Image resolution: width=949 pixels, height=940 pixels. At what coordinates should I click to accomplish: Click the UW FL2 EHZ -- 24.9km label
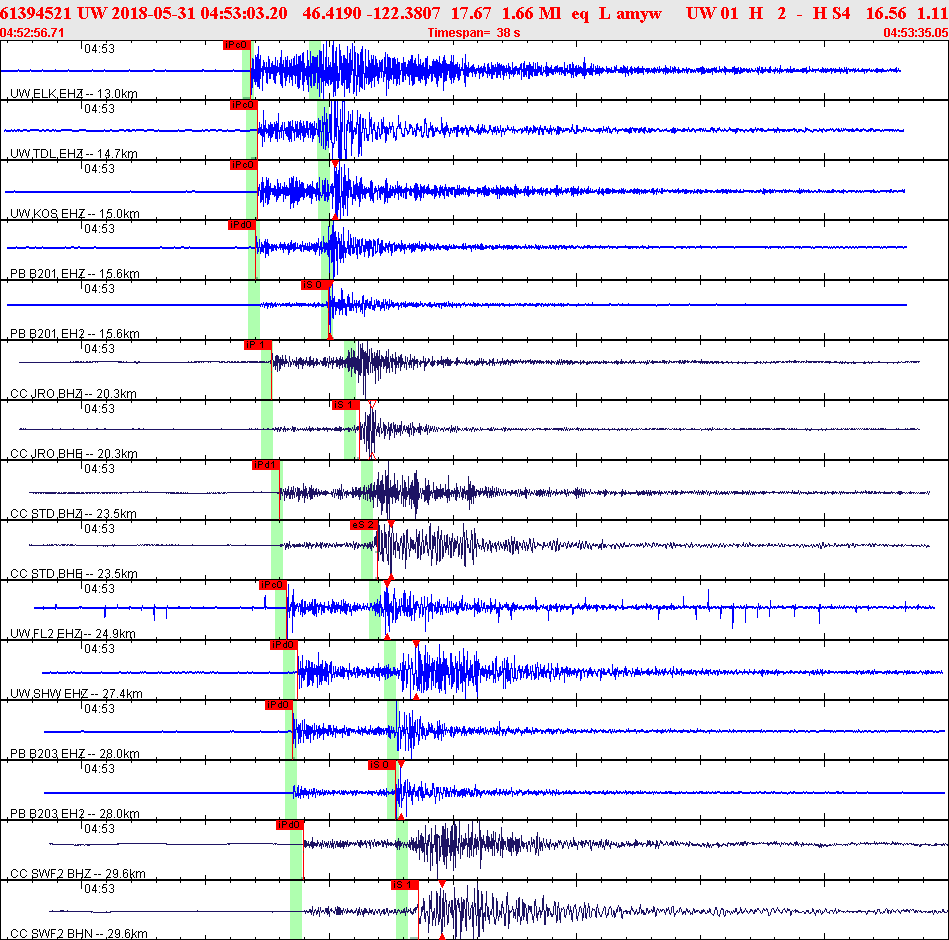pyautogui.click(x=73, y=633)
